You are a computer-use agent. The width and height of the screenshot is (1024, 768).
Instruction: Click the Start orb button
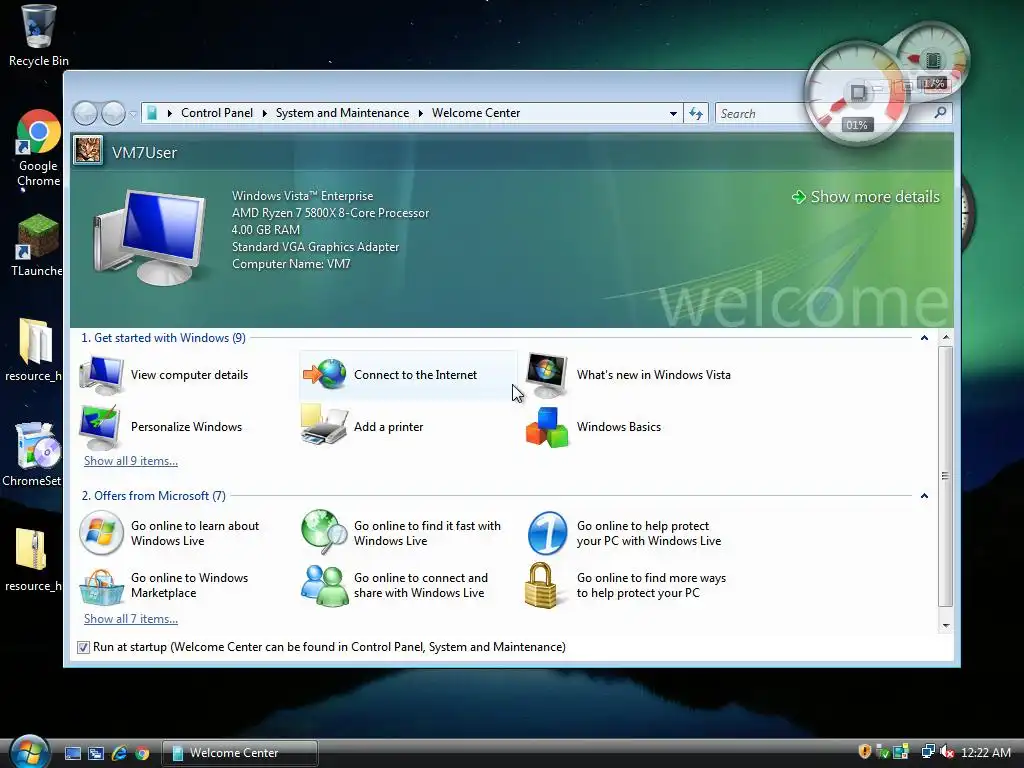[30, 752]
